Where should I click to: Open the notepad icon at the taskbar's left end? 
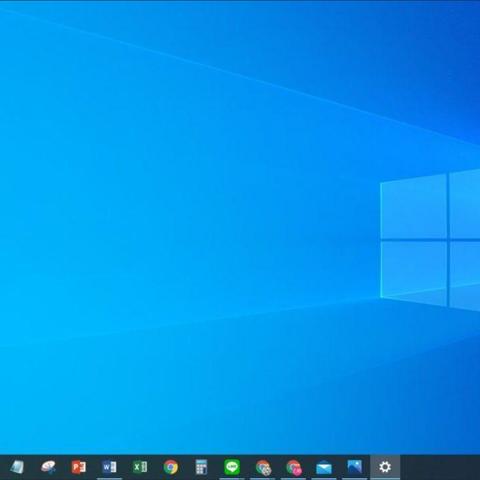tap(17, 467)
